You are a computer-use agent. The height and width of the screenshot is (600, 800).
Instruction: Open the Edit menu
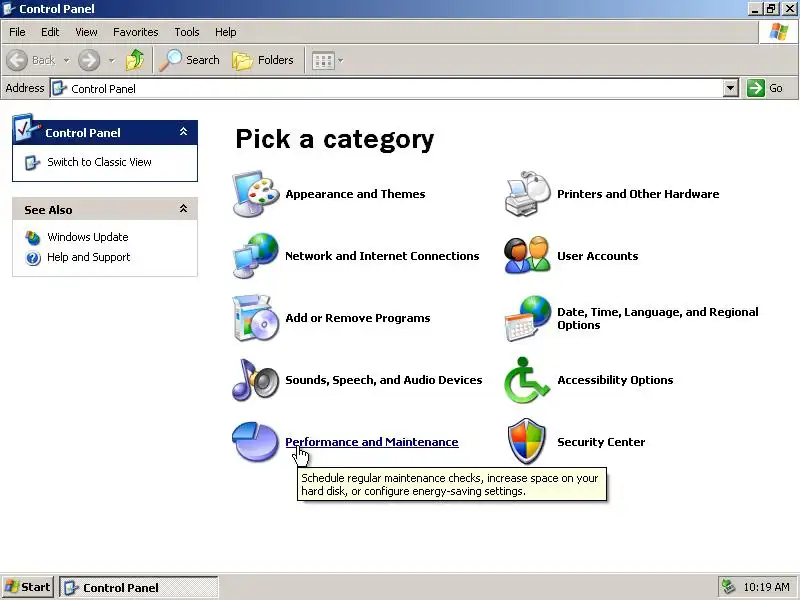(x=50, y=32)
